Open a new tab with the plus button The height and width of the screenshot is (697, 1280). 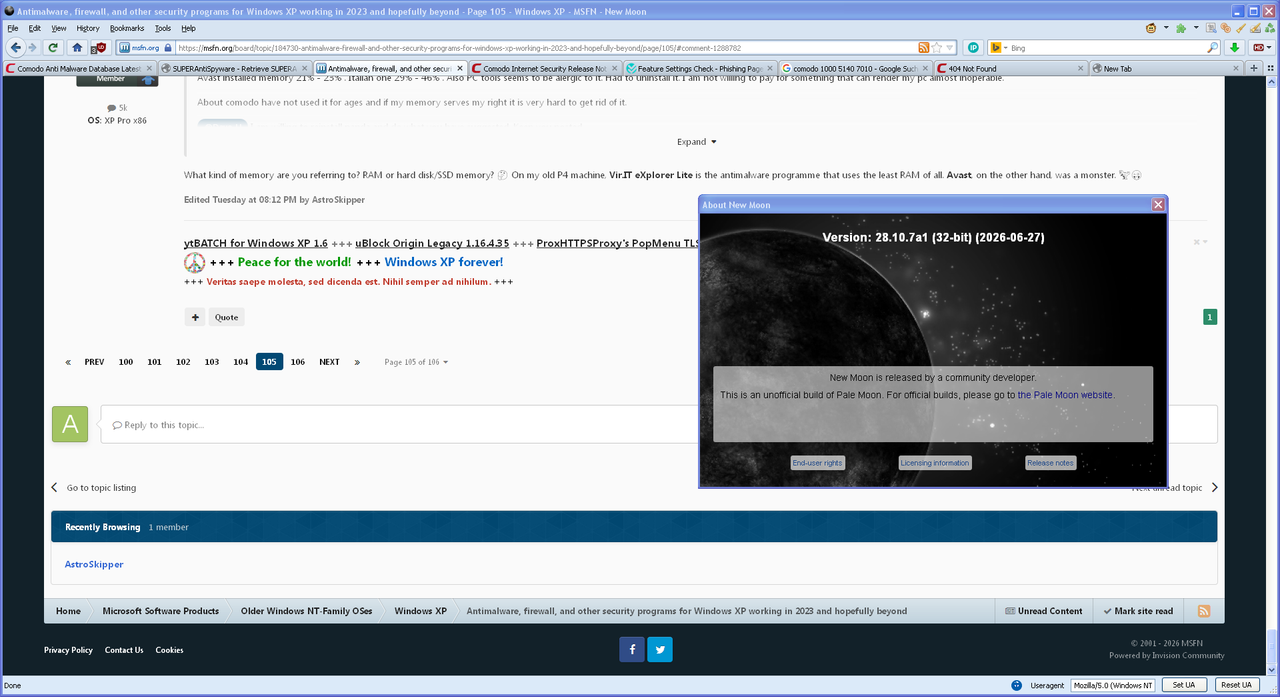pos(1255,68)
